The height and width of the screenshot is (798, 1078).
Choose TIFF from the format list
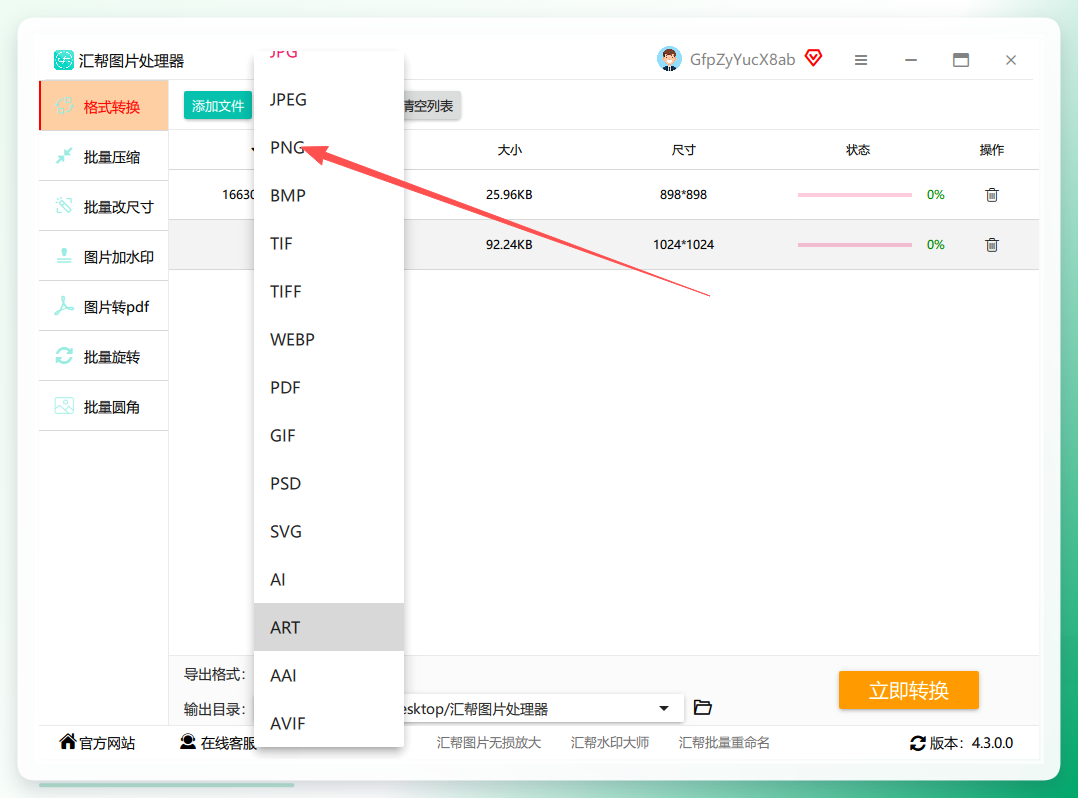329,291
